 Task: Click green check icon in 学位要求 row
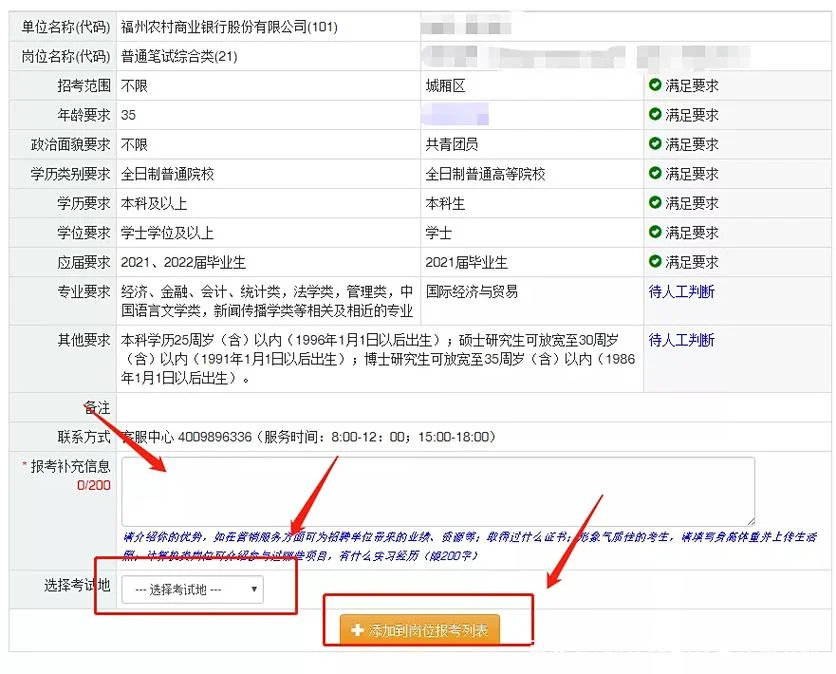coord(655,232)
